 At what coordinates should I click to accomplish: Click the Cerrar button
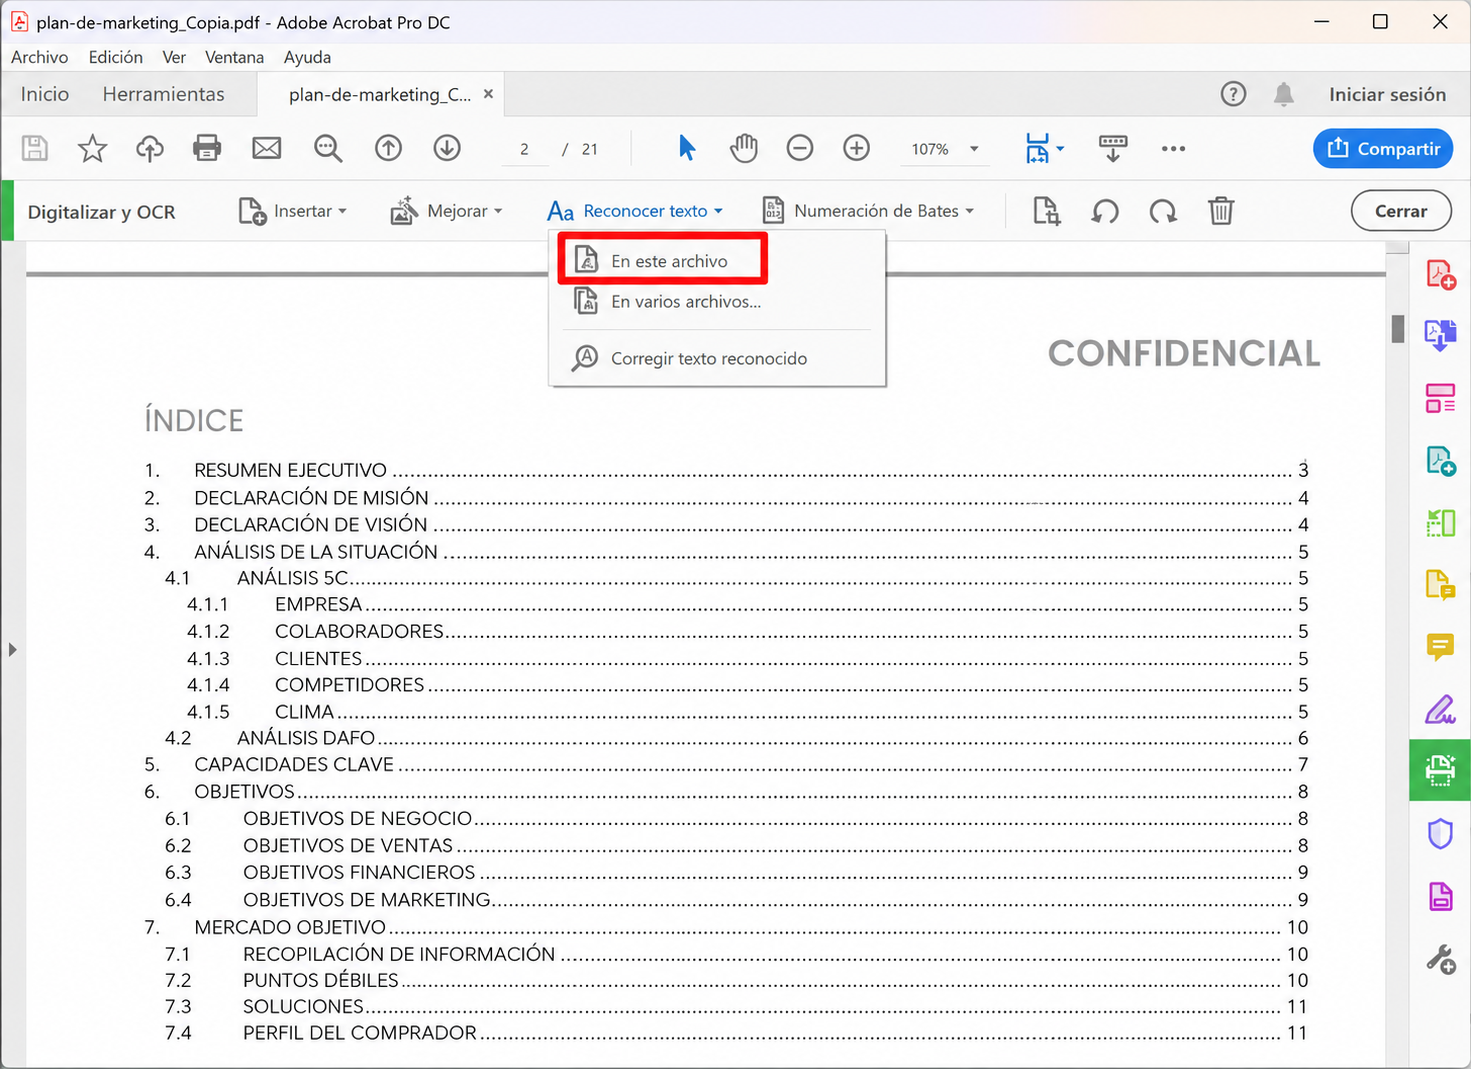coord(1401,211)
